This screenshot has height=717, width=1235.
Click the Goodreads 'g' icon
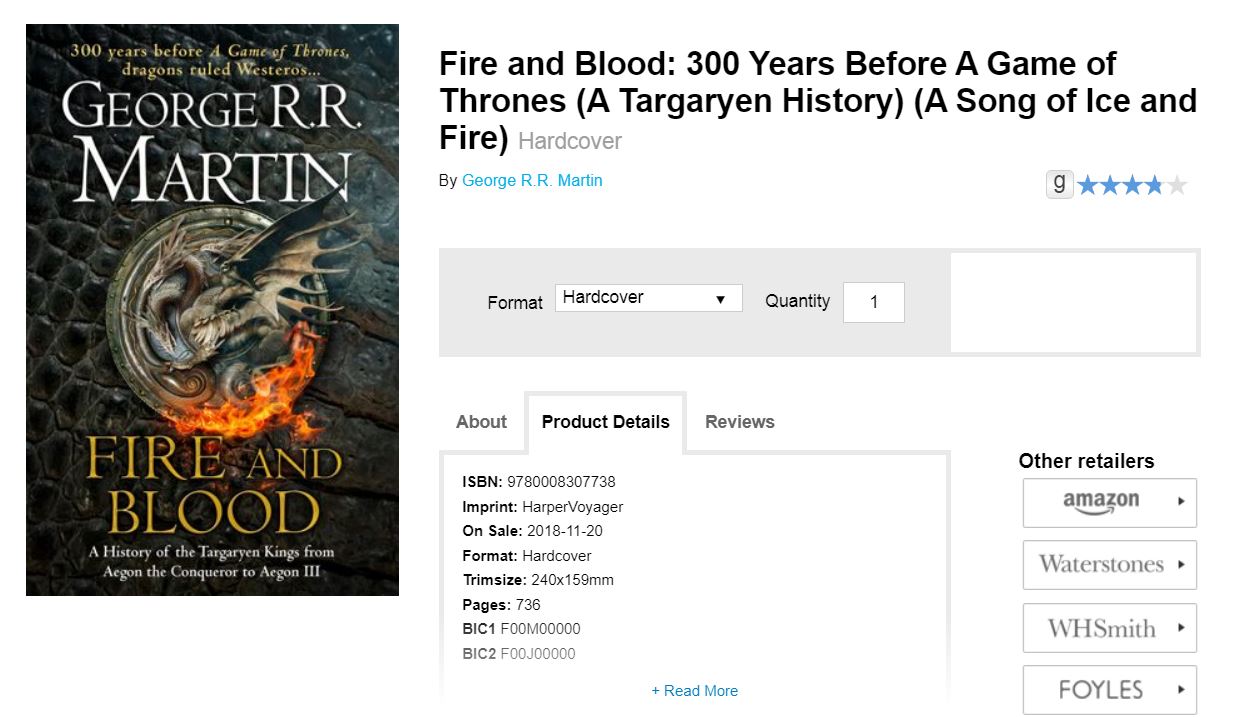point(1059,184)
